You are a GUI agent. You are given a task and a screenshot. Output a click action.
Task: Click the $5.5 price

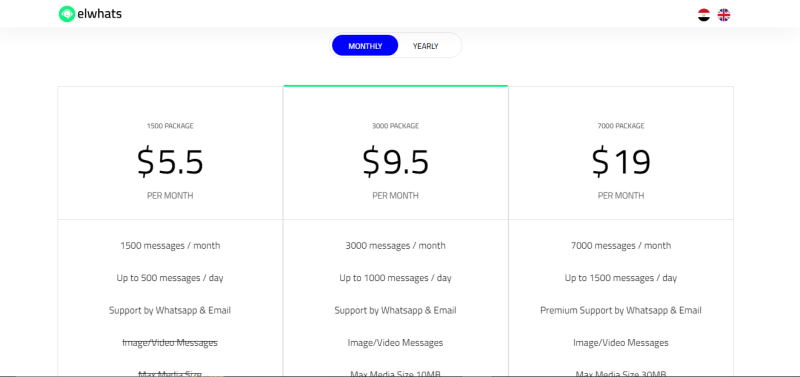pos(170,161)
